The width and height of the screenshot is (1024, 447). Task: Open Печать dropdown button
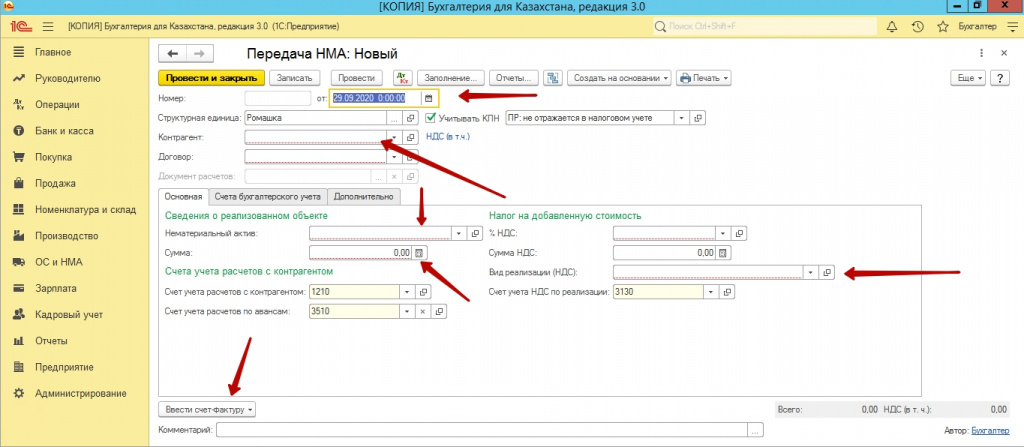point(703,78)
